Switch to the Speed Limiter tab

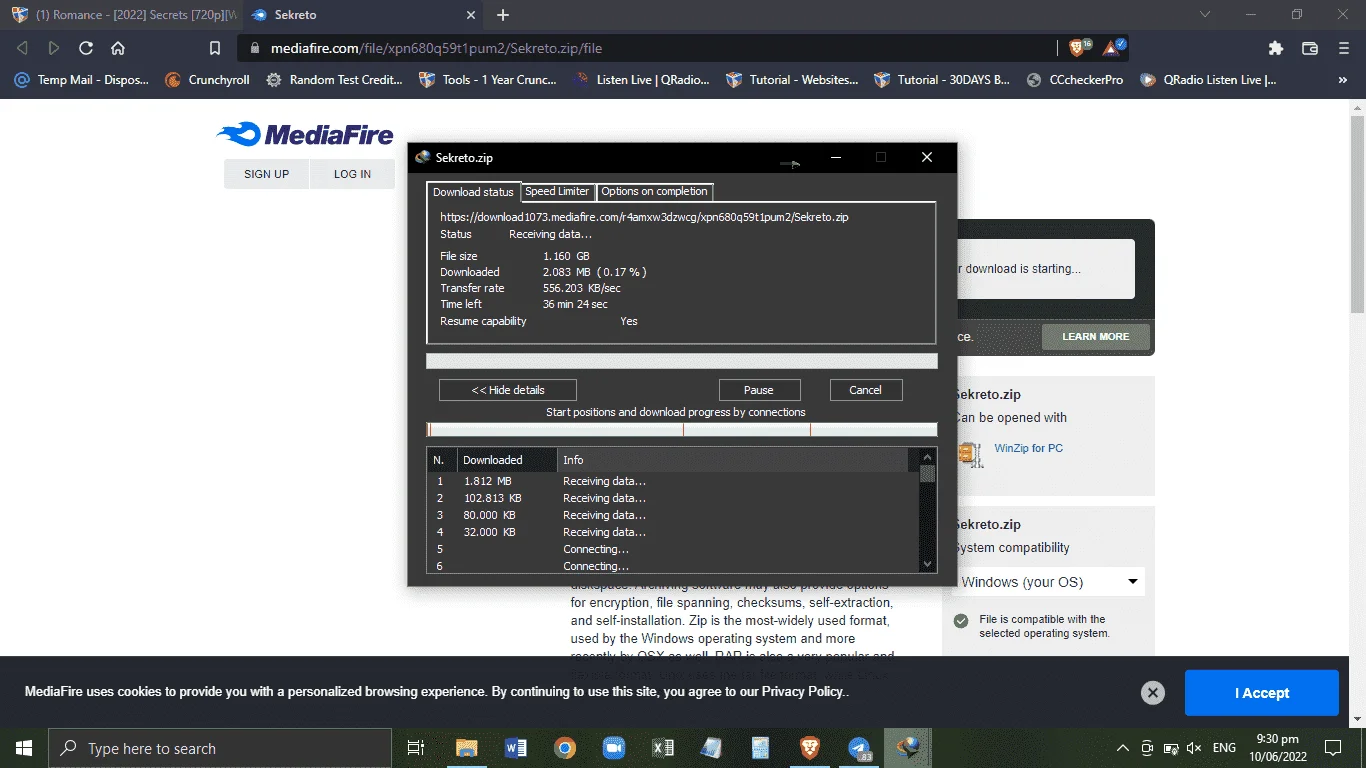coord(557,191)
